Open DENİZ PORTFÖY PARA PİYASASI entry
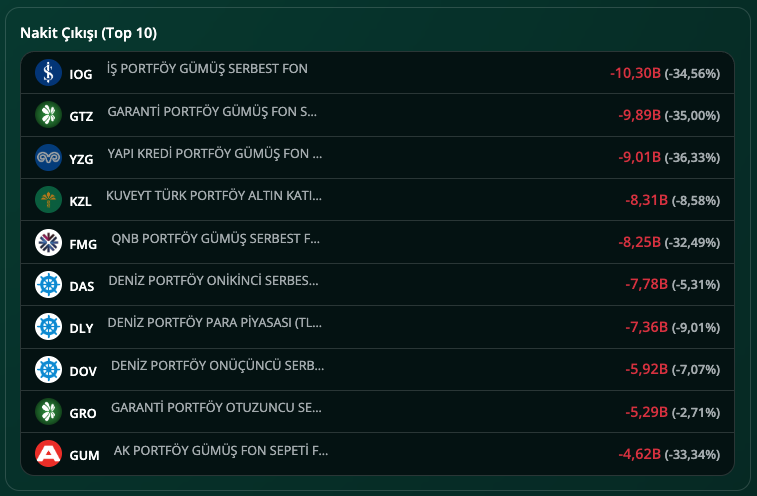 click(214, 323)
